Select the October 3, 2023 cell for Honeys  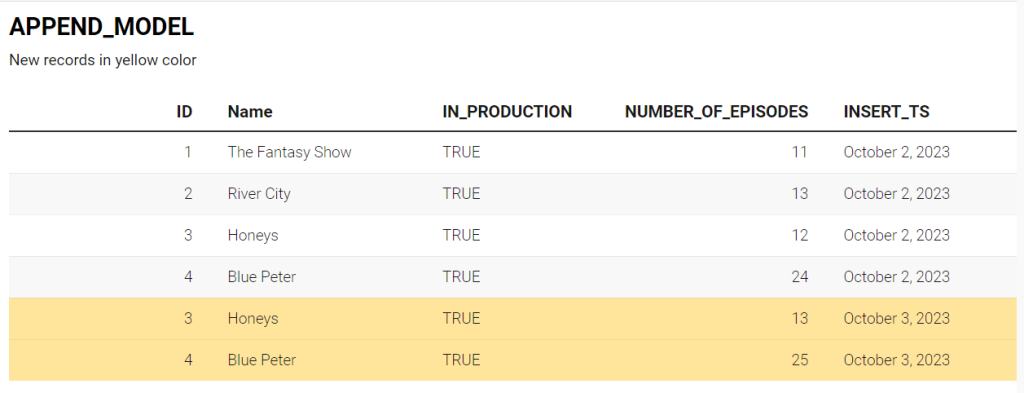pos(897,319)
